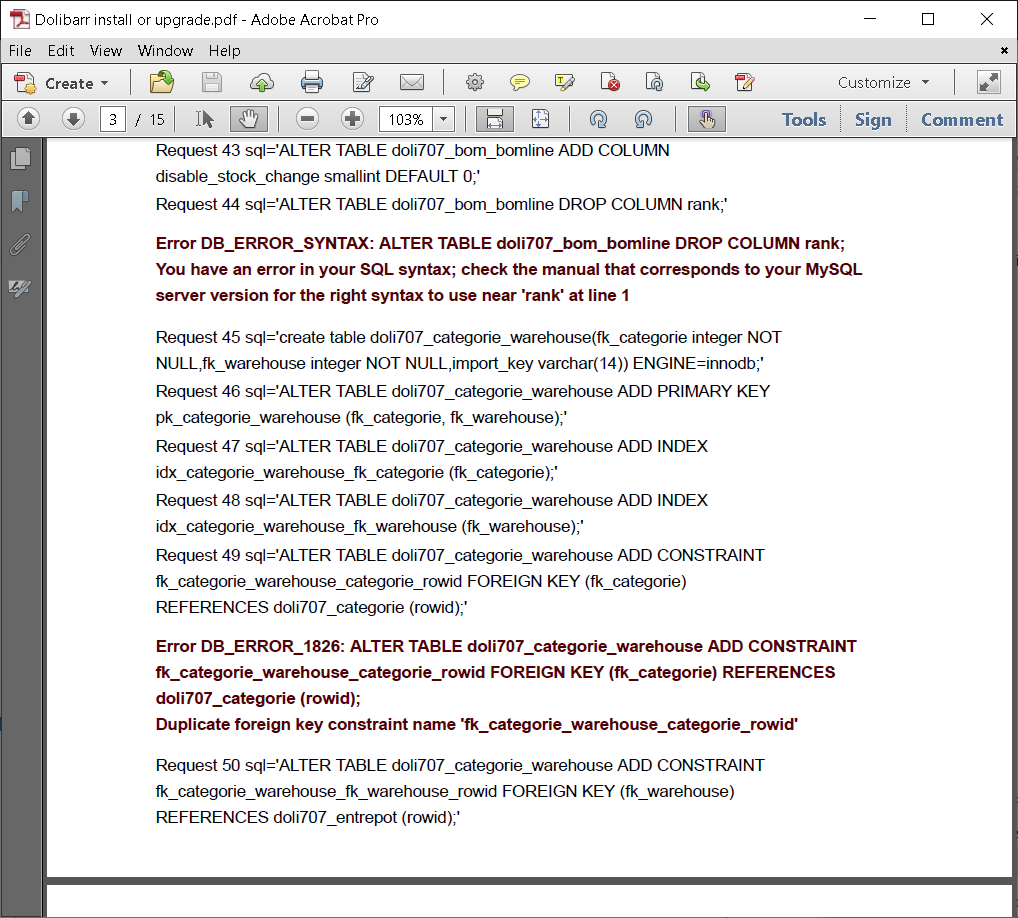Toggle the Hand tool

coord(249,120)
